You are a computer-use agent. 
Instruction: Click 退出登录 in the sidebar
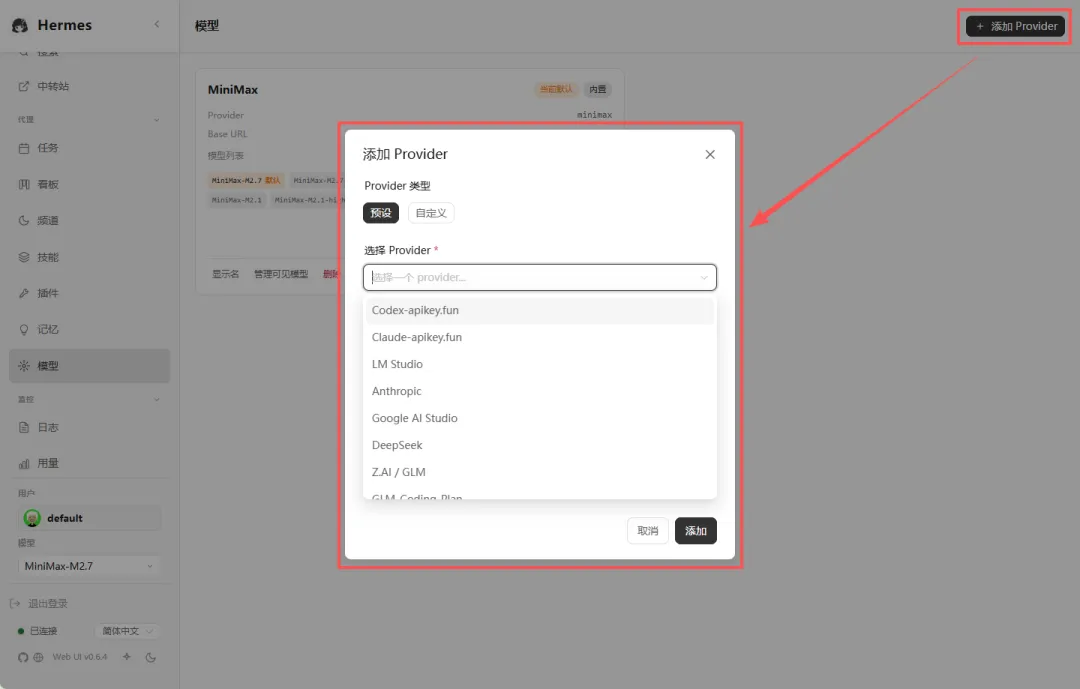(x=48, y=604)
